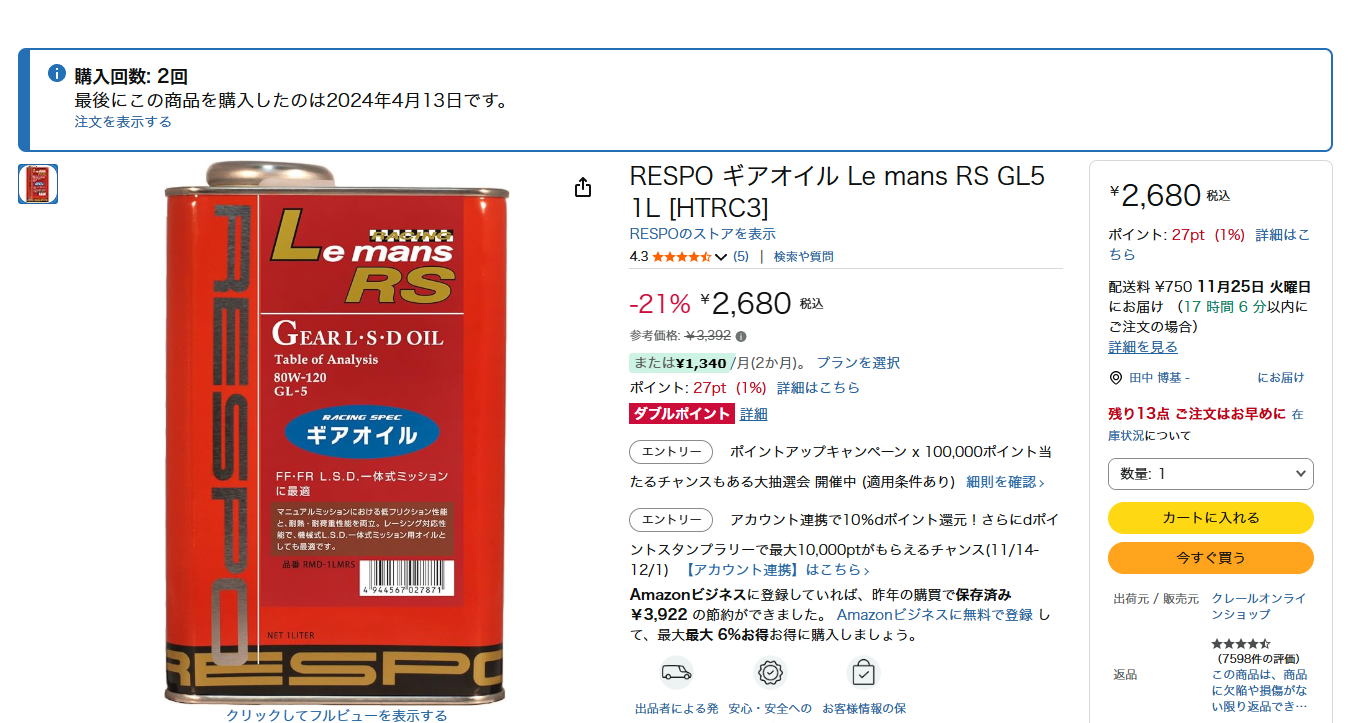Open the 【アカウント連携】はこちら link

coord(776,570)
